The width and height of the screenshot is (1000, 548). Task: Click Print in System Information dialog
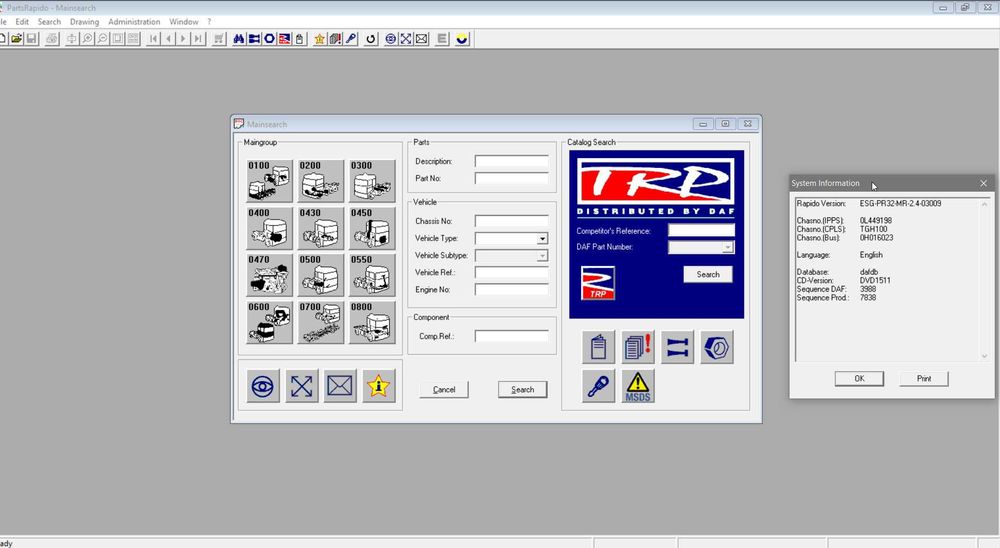click(924, 378)
